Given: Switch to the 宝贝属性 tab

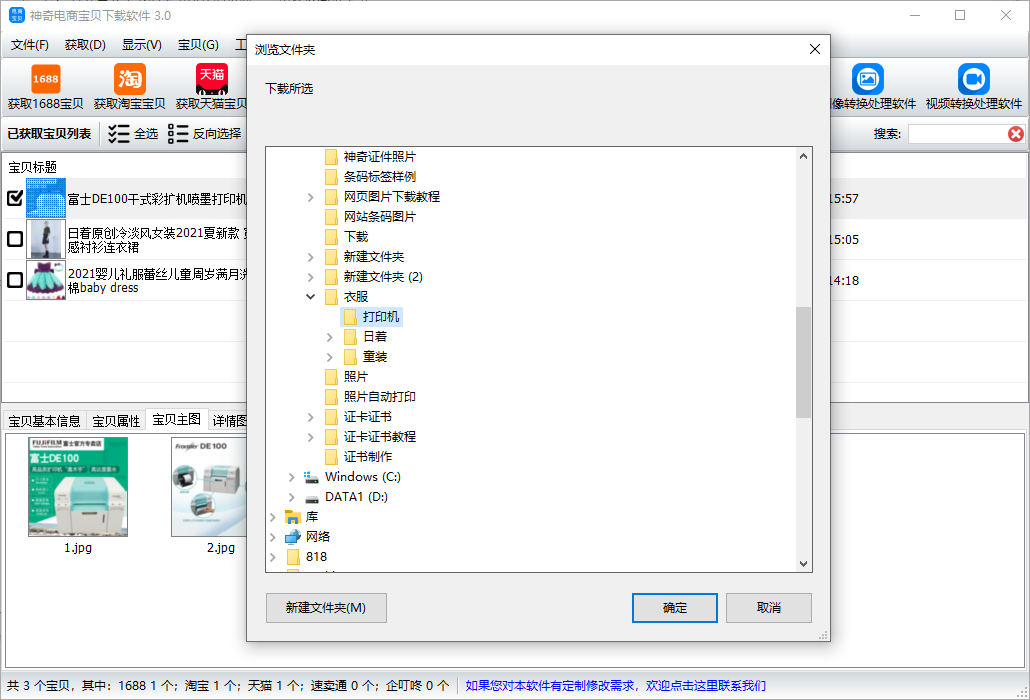Looking at the screenshot, I should (116, 421).
